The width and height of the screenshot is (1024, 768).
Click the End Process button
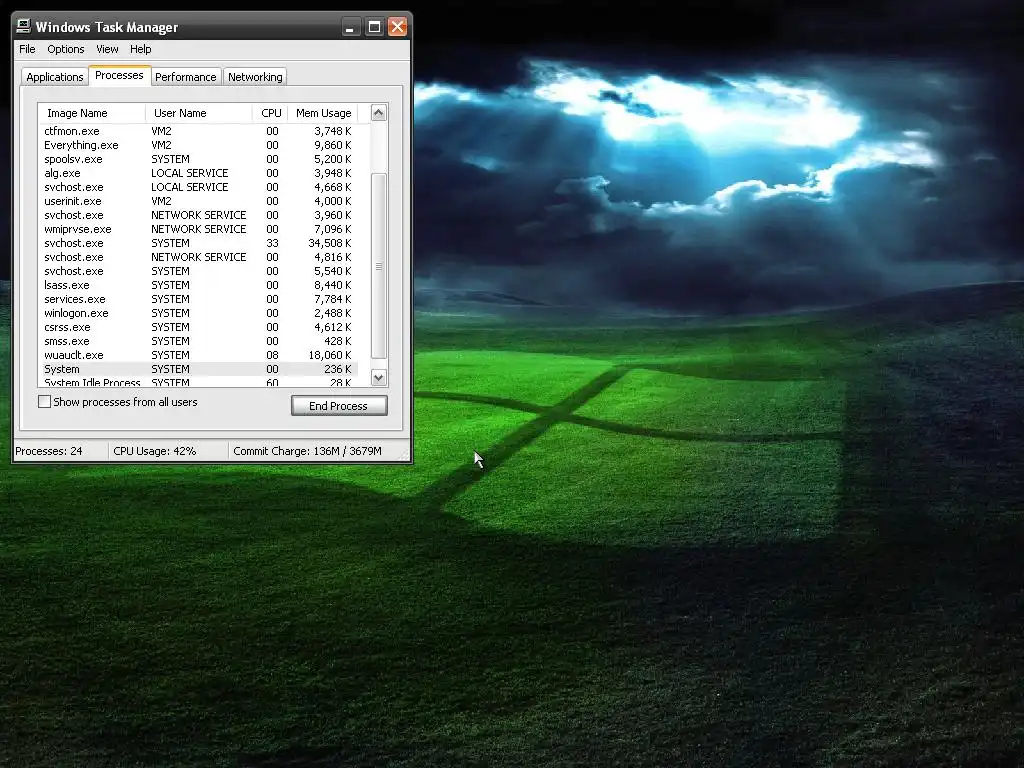pyautogui.click(x=339, y=406)
